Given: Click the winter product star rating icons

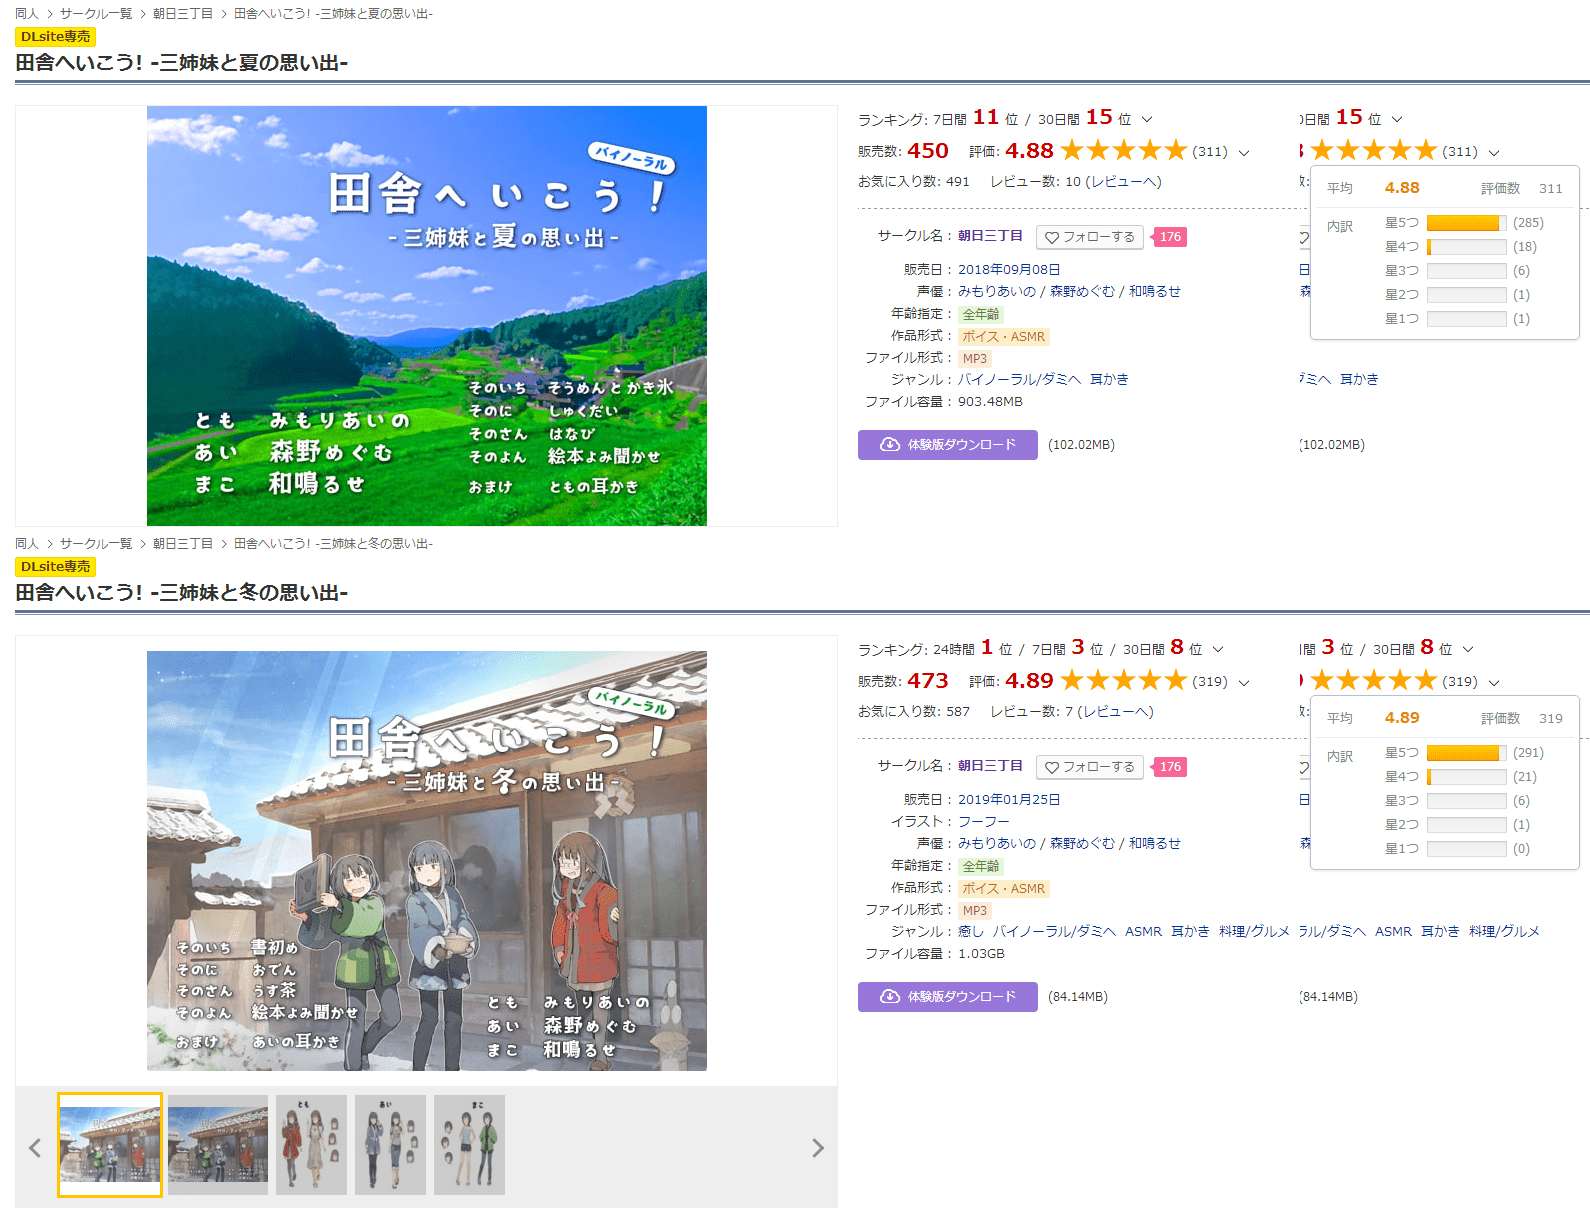Looking at the screenshot, I should (x=1124, y=681).
